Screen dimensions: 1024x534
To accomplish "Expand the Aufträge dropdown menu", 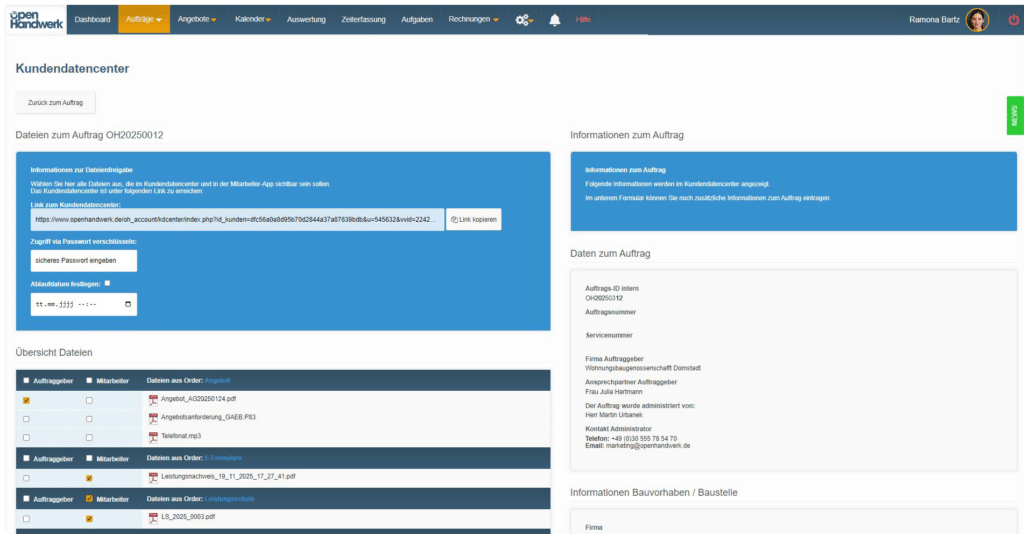I will 144,19.
